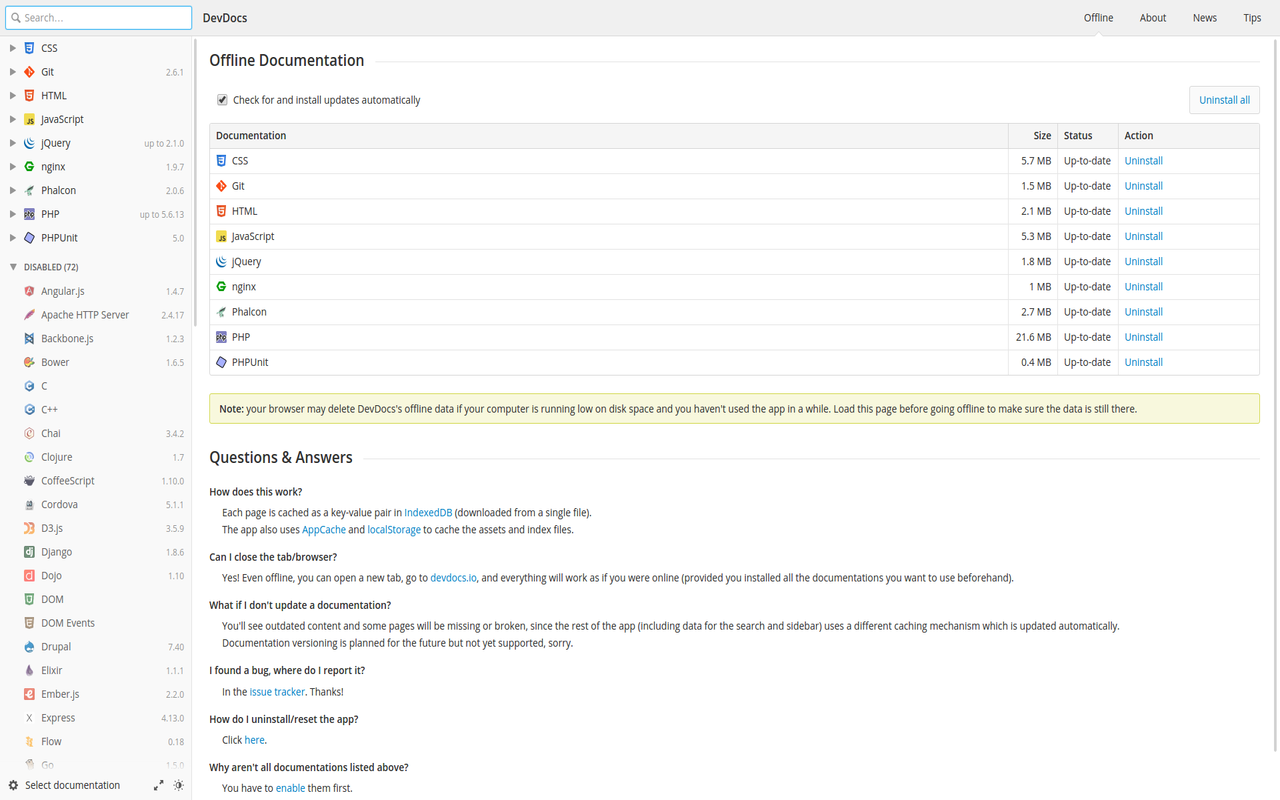This screenshot has width=1280, height=800.
Task: Open the Offline tab
Action: tap(1098, 18)
